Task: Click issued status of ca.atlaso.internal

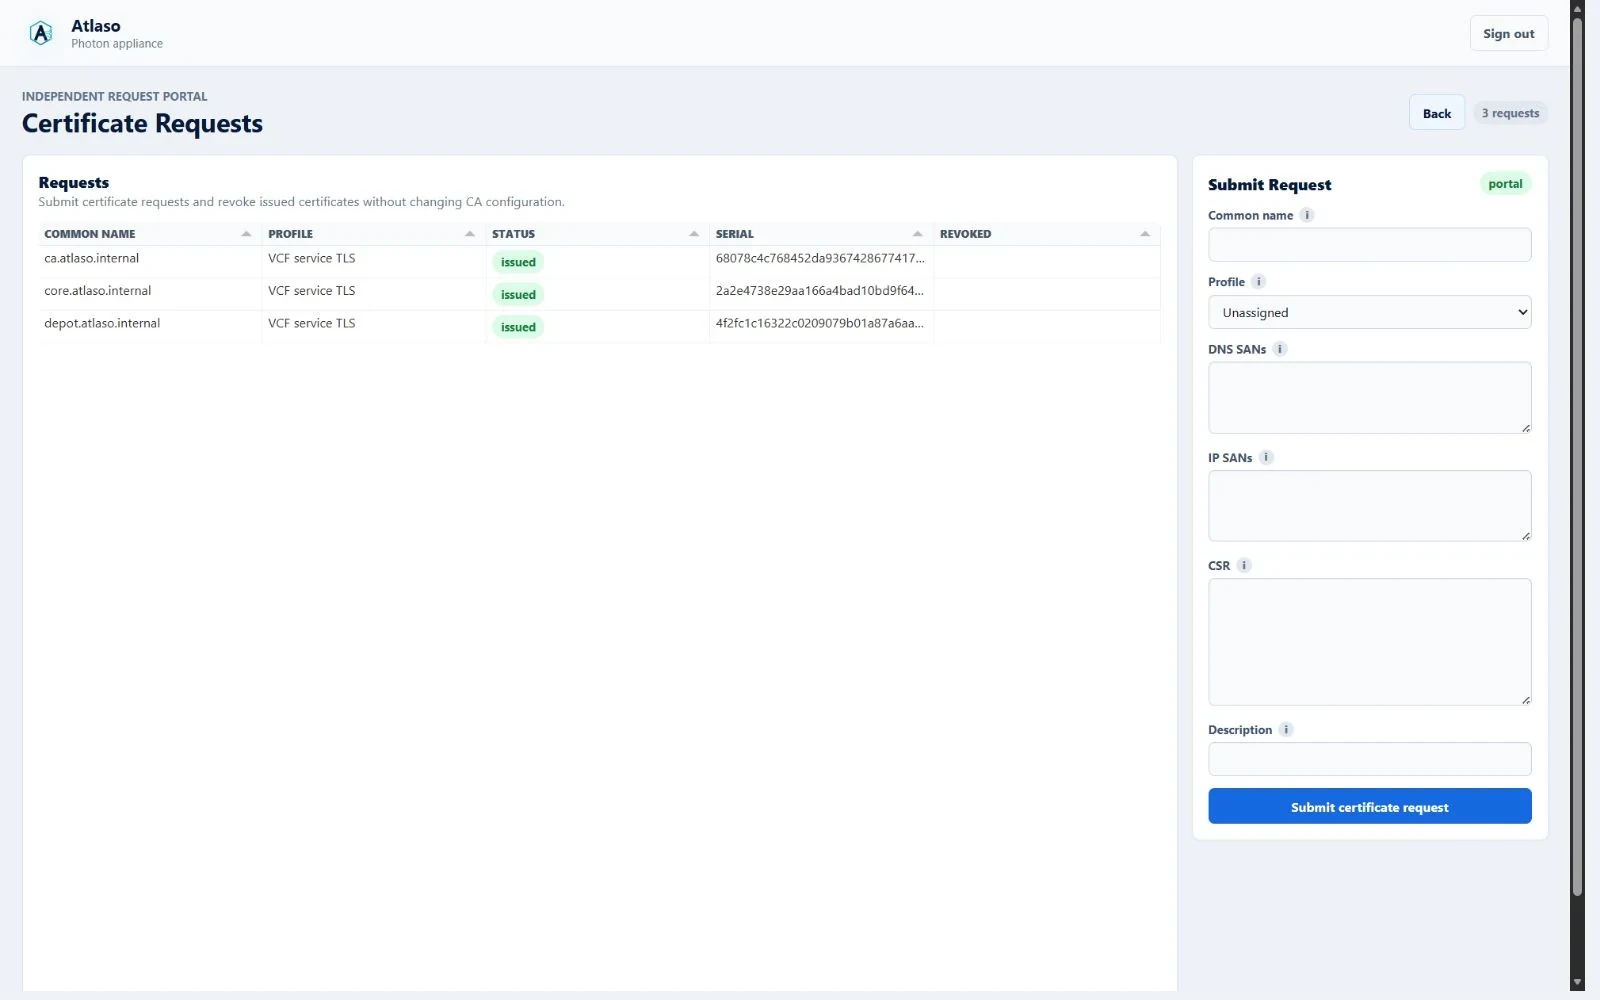Action: tap(518, 262)
